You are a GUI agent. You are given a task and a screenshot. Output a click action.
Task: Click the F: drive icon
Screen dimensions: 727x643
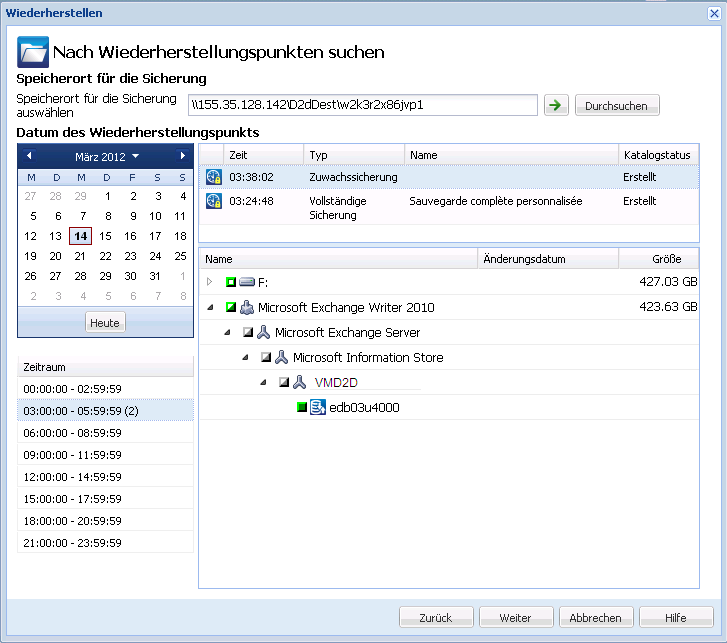(246, 283)
